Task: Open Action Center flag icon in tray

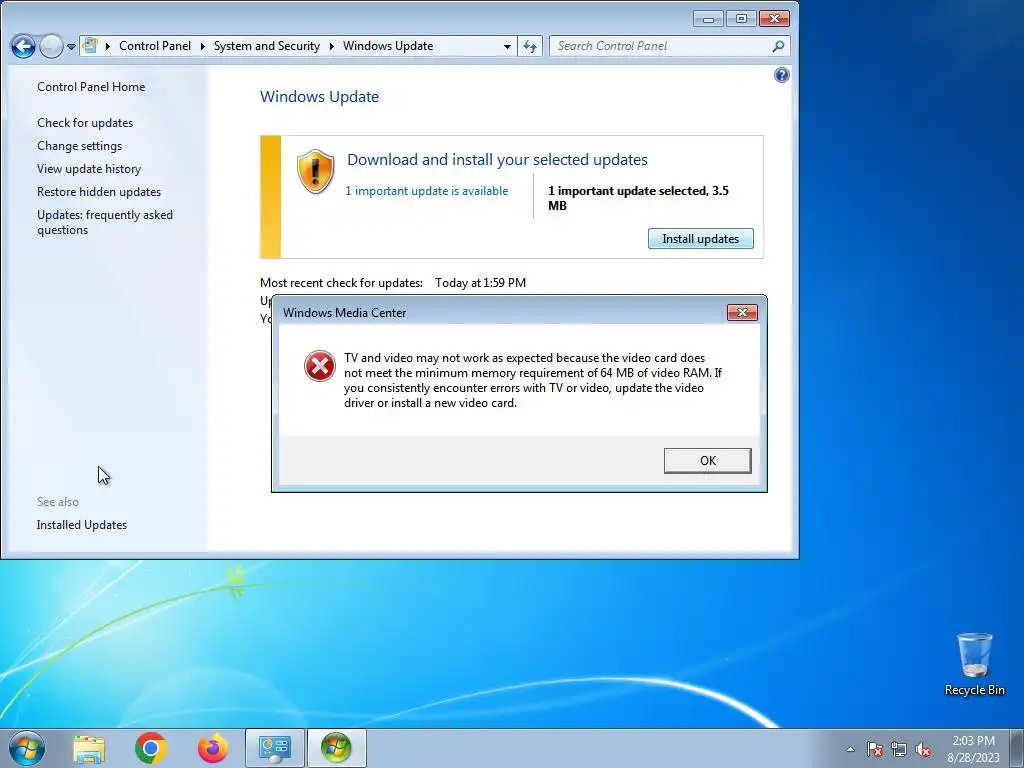Action: coord(875,749)
